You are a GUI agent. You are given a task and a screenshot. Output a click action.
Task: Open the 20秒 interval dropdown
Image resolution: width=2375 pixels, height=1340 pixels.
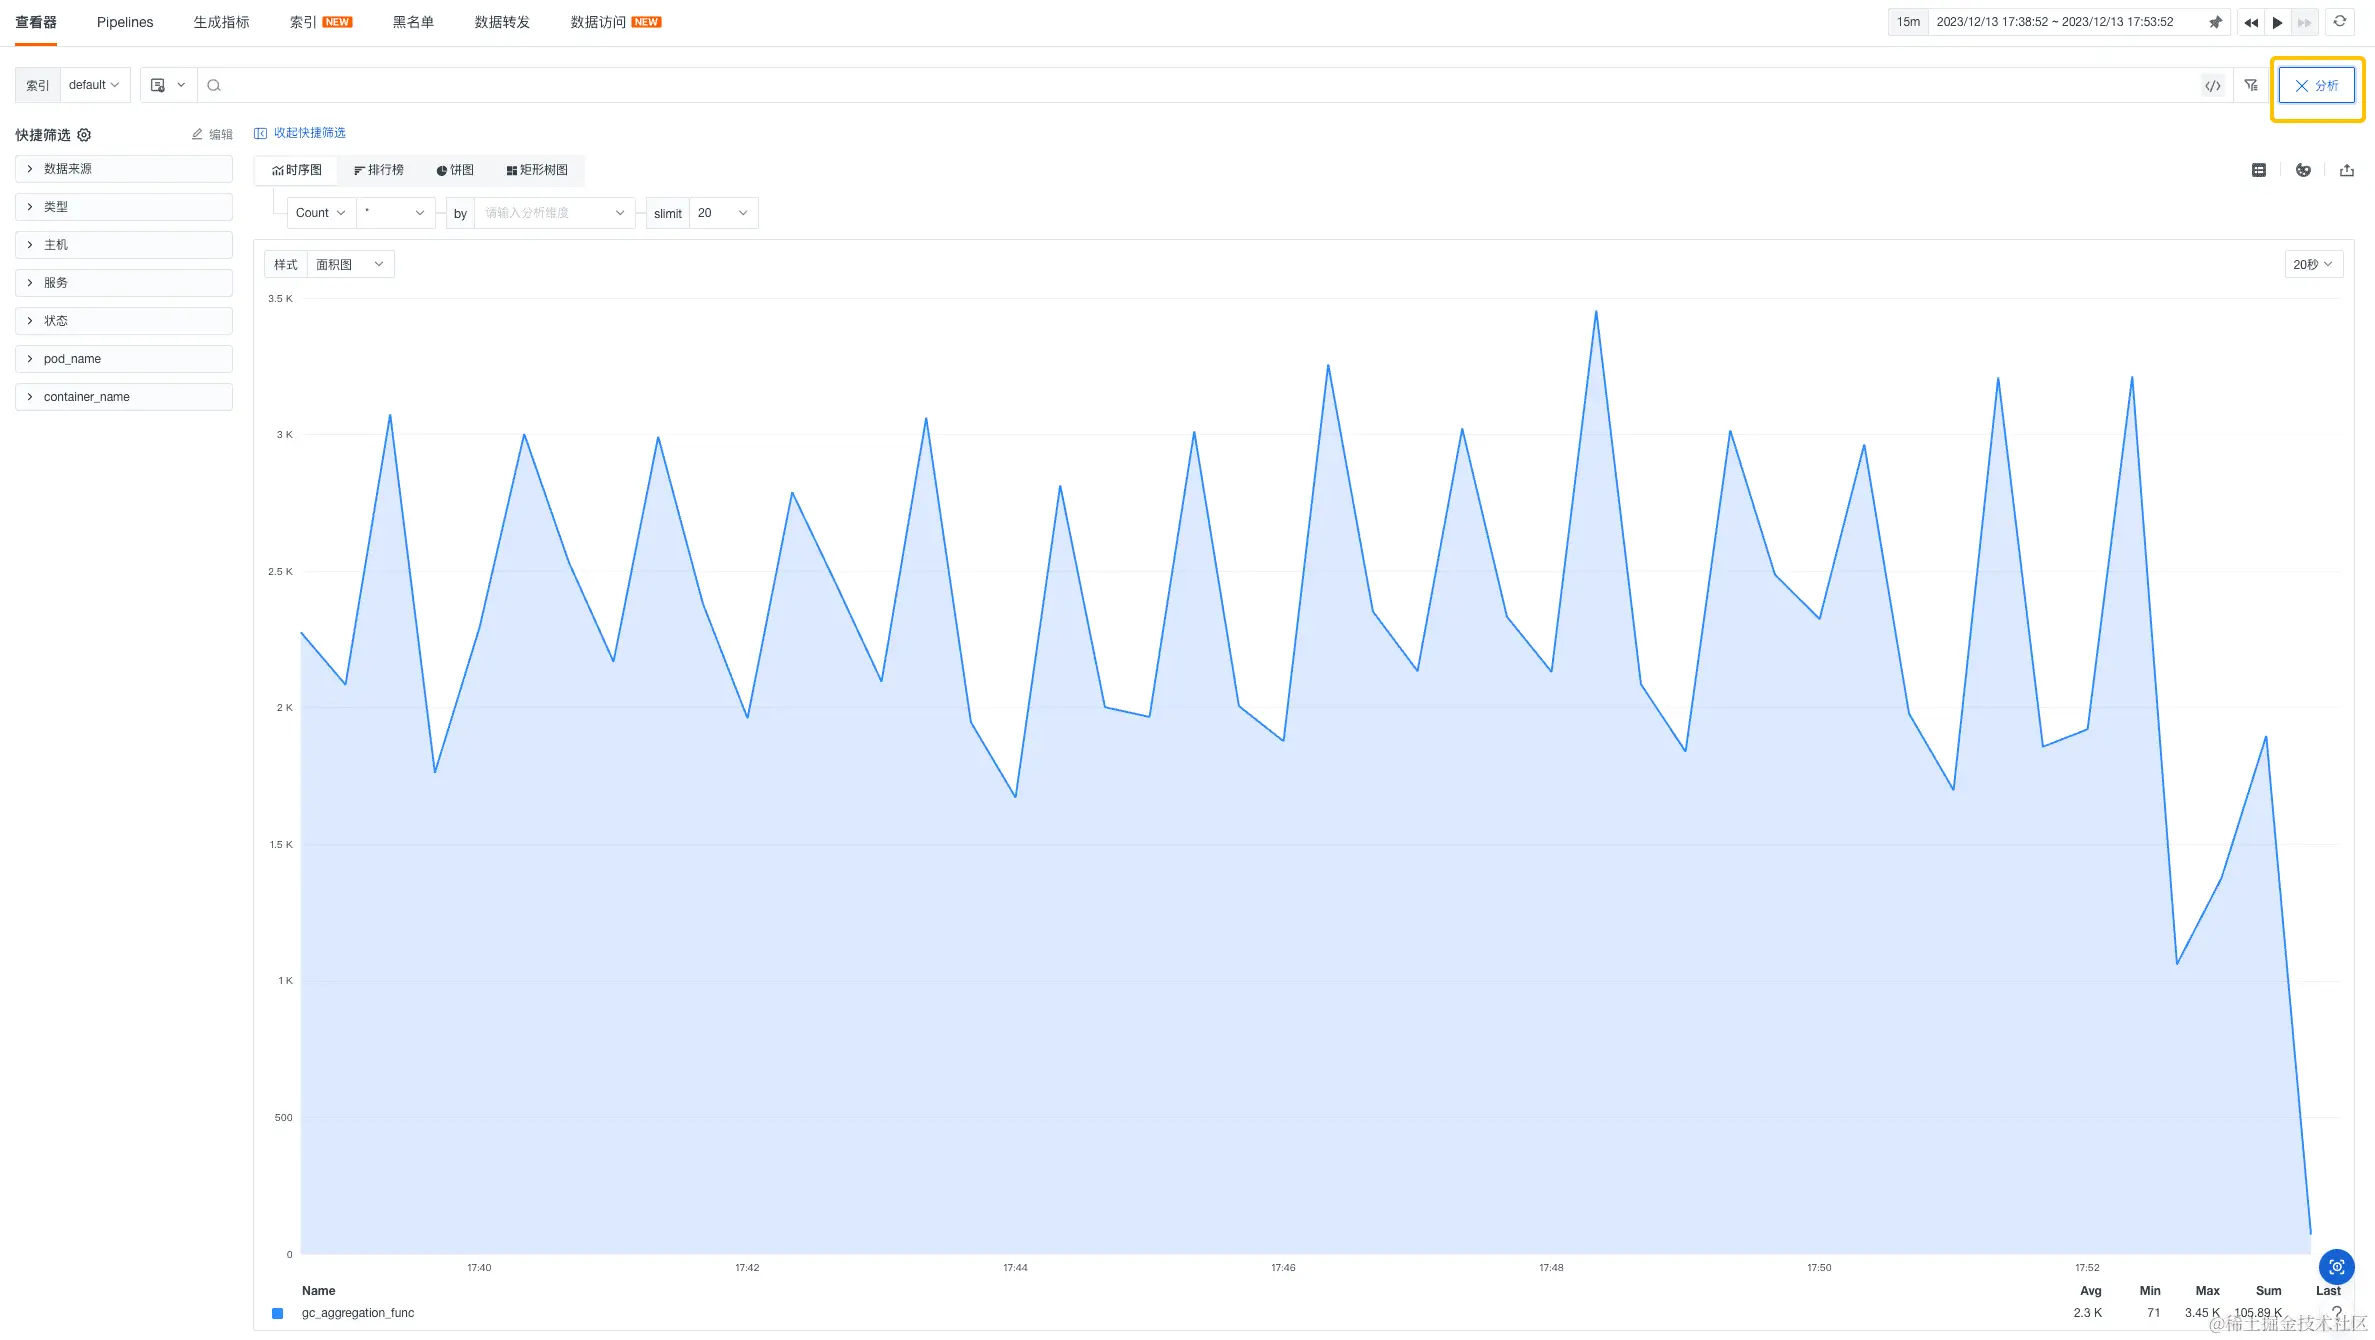click(2312, 264)
